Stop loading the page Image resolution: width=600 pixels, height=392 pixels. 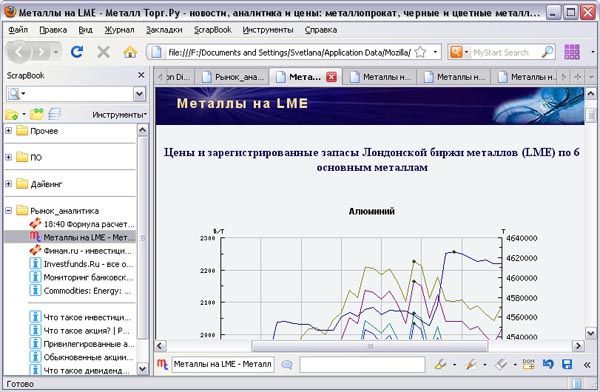point(103,52)
